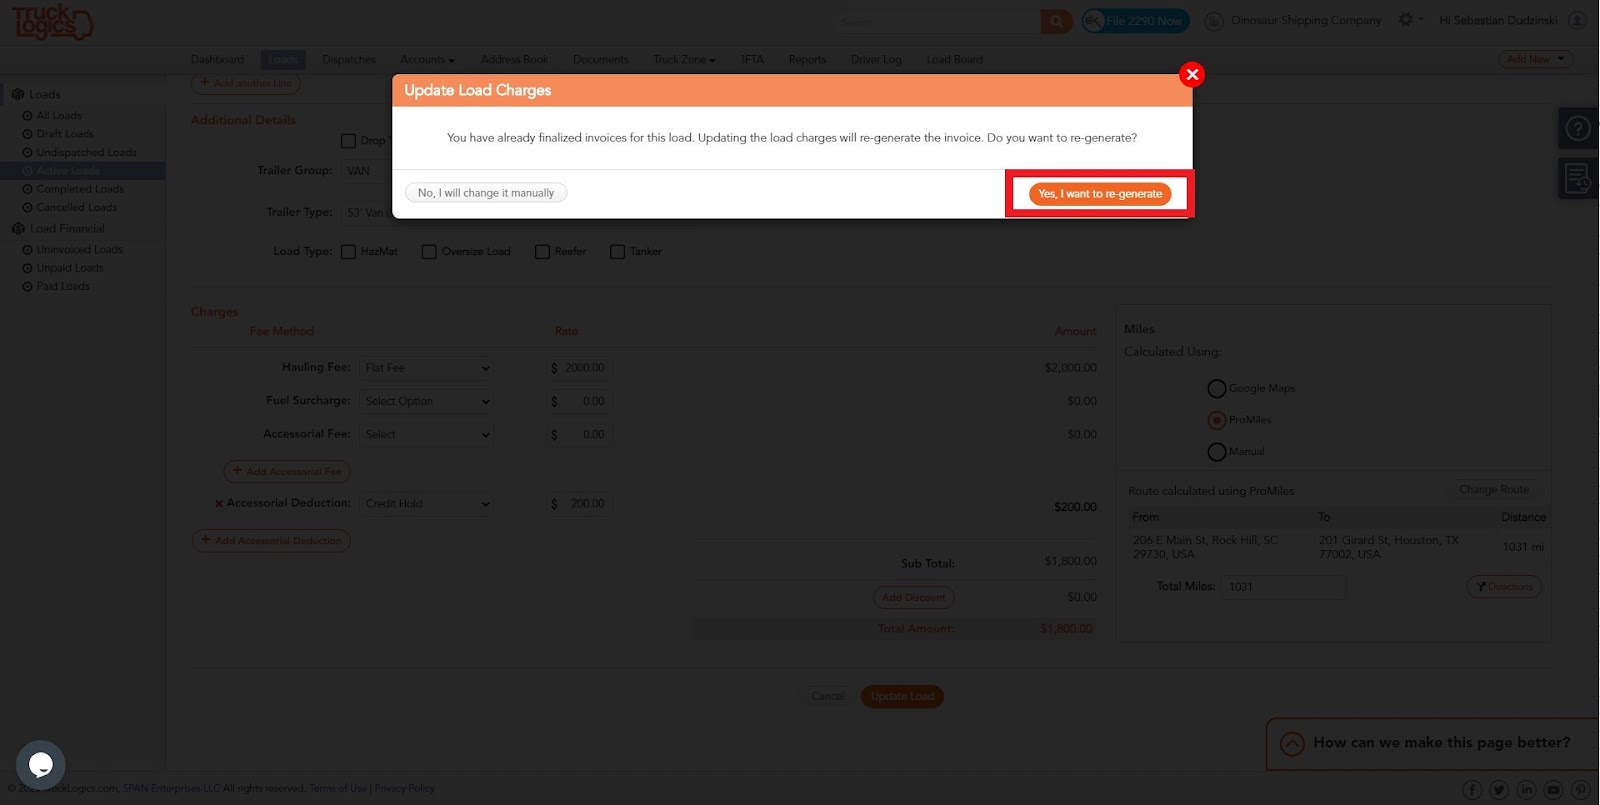This screenshot has height=805, width=1600.
Task: Open the Documents tab
Action: (x=601, y=60)
